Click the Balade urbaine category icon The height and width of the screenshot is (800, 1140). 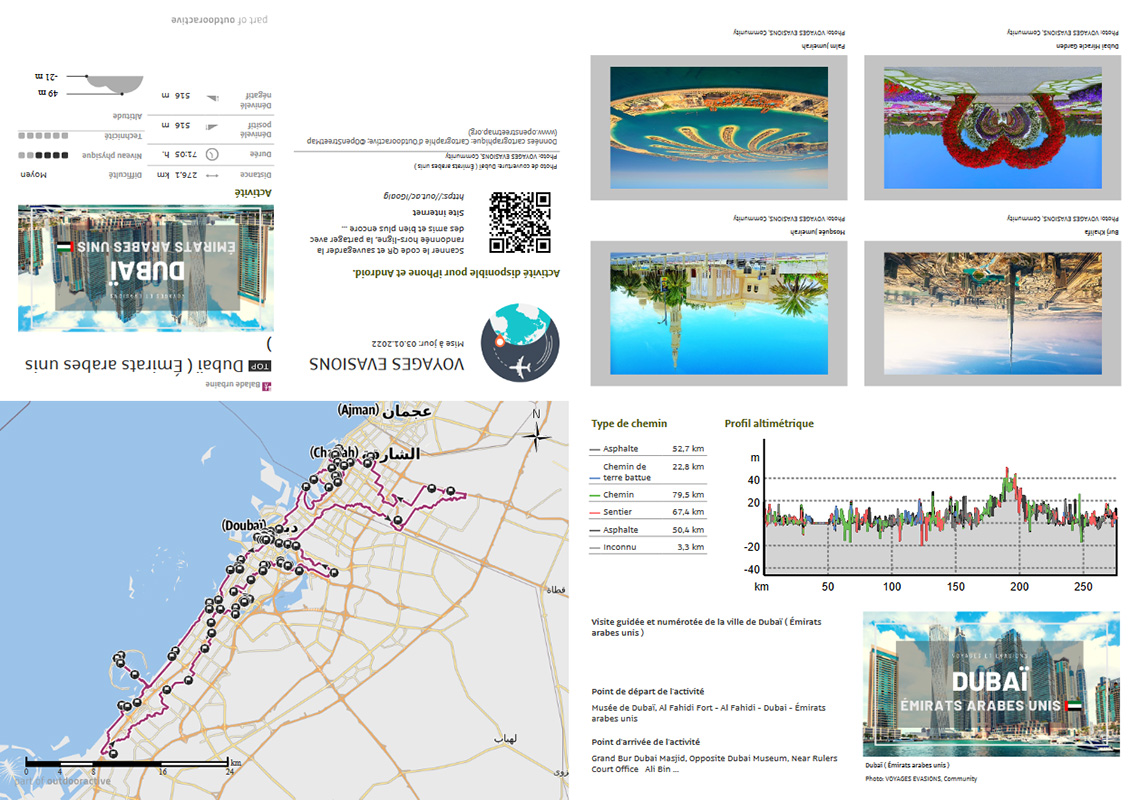click(266, 386)
